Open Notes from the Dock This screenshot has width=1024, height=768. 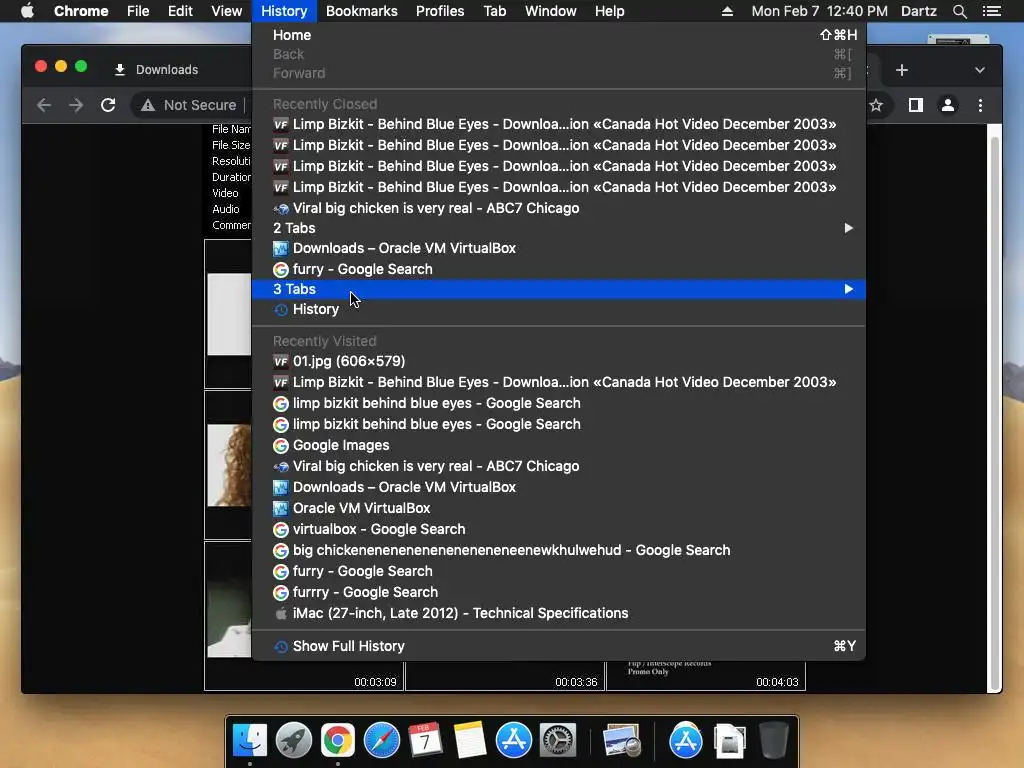[470, 740]
